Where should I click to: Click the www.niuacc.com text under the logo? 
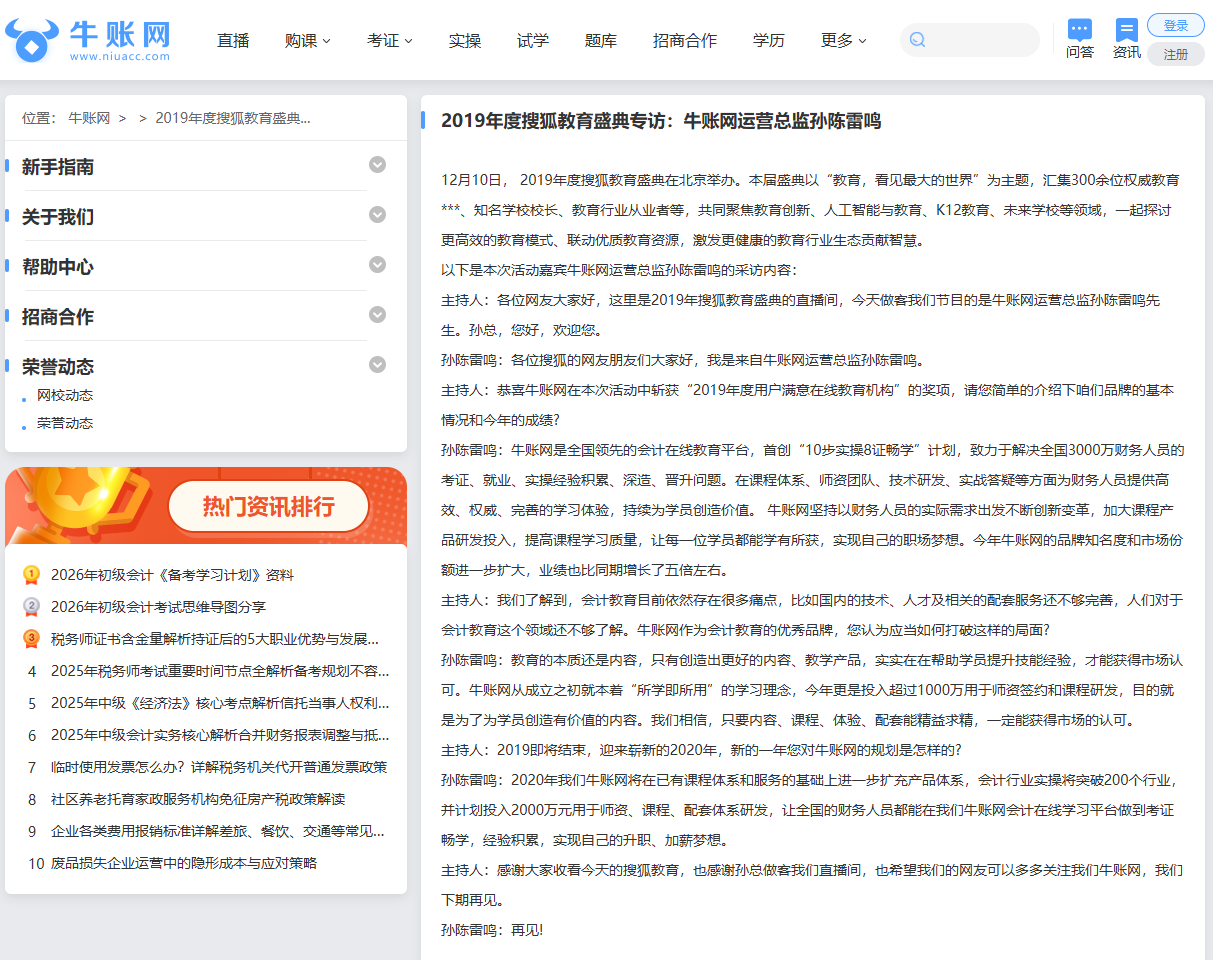(120, 57)
